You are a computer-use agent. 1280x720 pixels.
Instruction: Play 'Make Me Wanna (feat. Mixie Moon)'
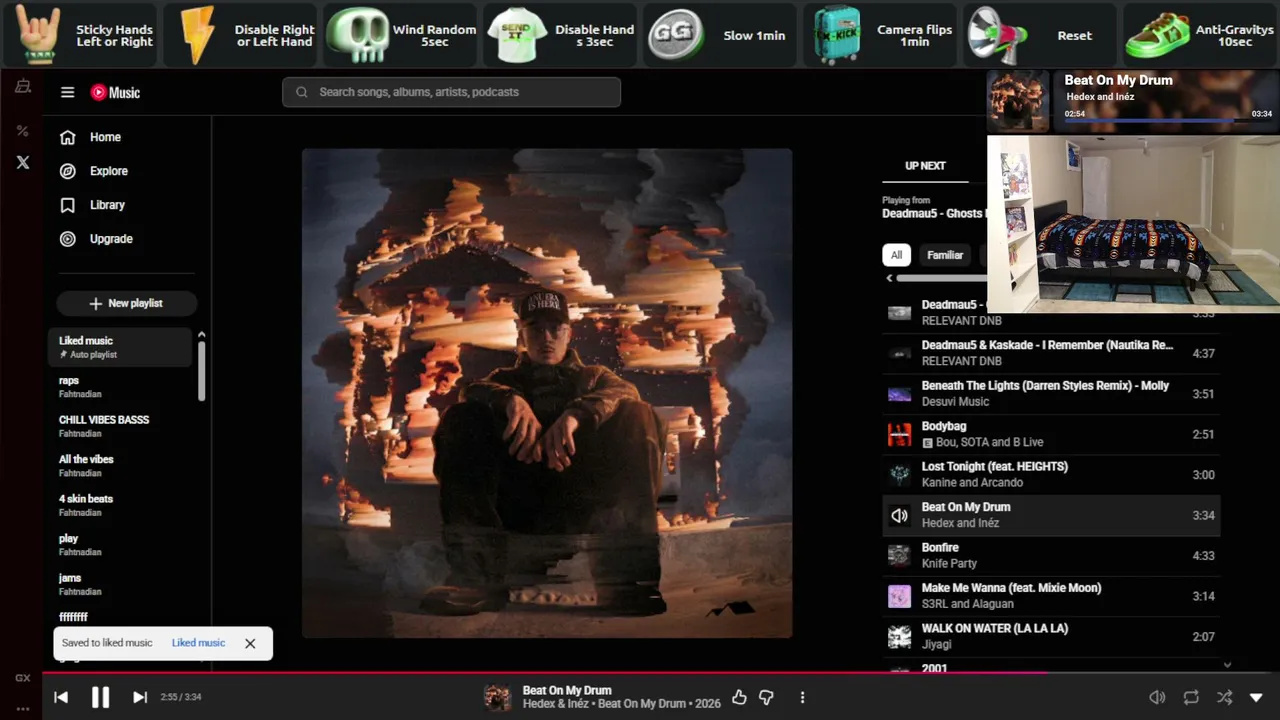[x=1051, y=596]
